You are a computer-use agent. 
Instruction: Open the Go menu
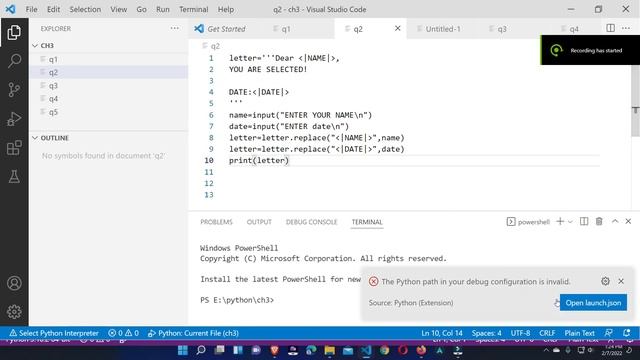[141, 9]
